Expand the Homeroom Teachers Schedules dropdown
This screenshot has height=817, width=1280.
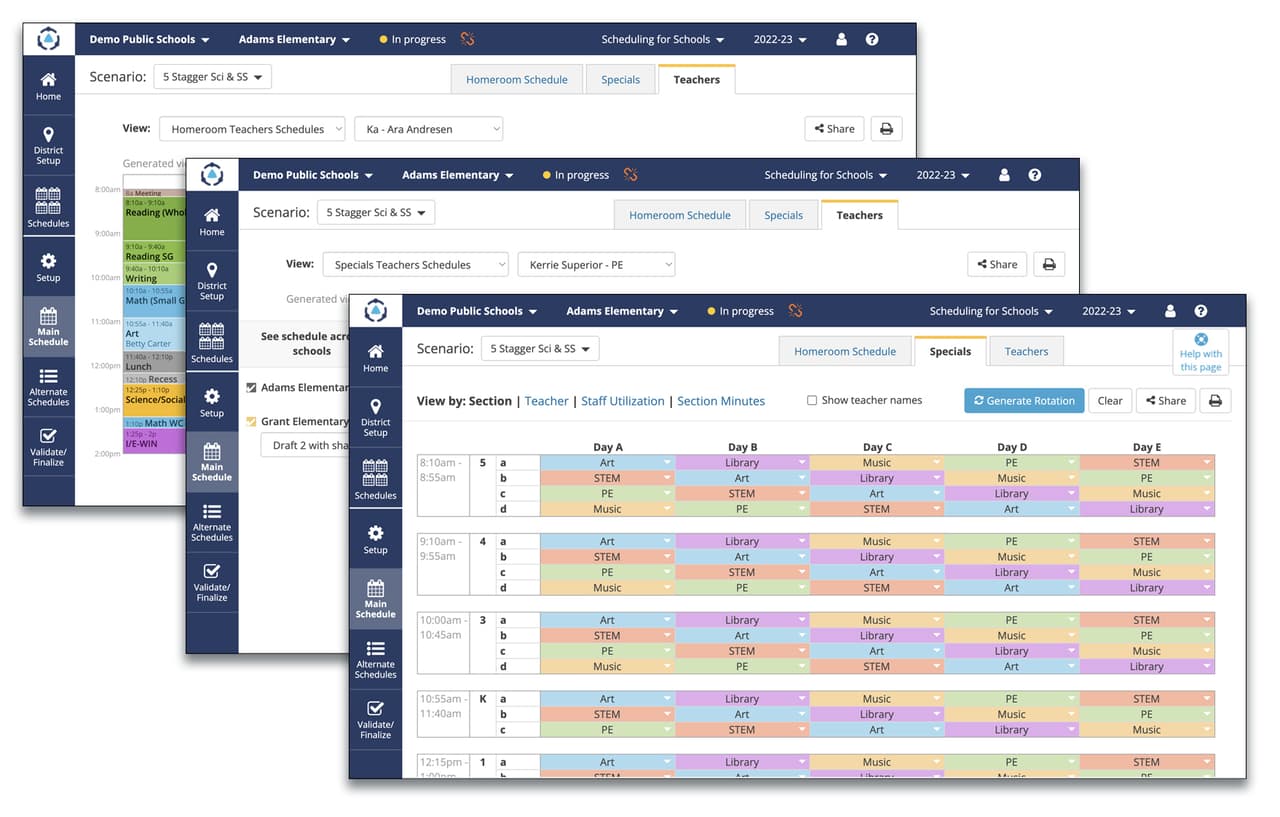251,129
